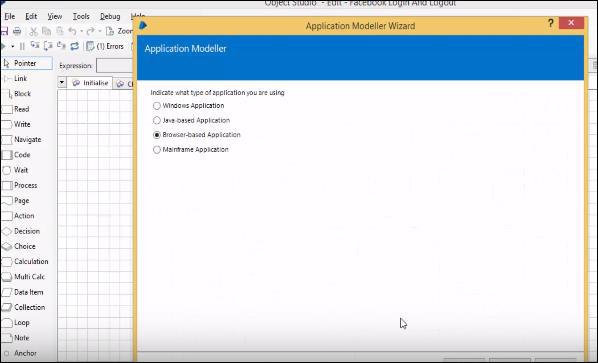
Task: Click the Zoom page icon
Action: [110, 31]
